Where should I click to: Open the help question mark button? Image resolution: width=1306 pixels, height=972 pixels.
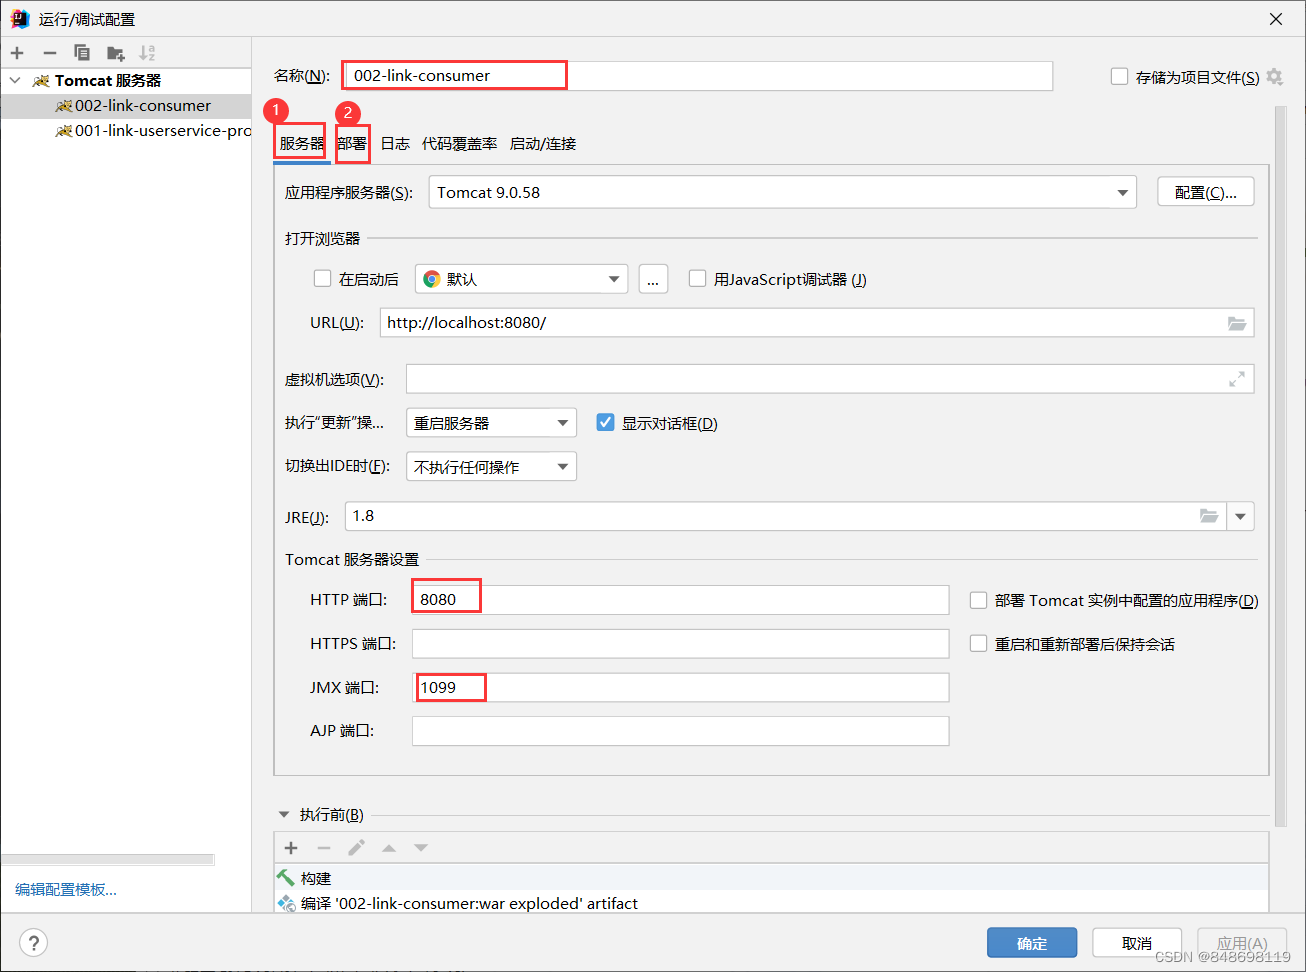pos(34,943)
